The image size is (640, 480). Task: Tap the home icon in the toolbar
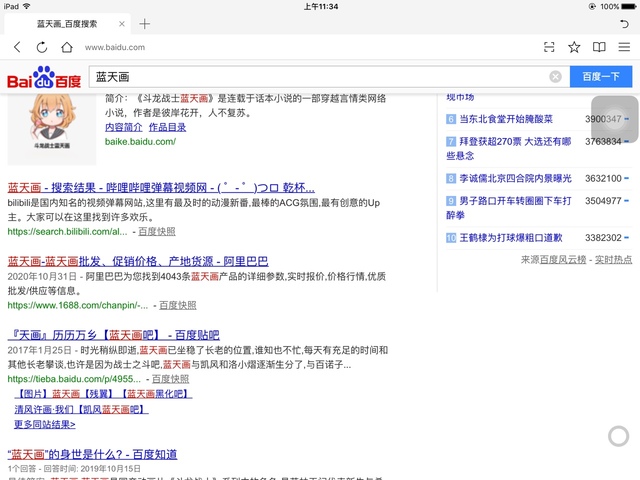67,47
